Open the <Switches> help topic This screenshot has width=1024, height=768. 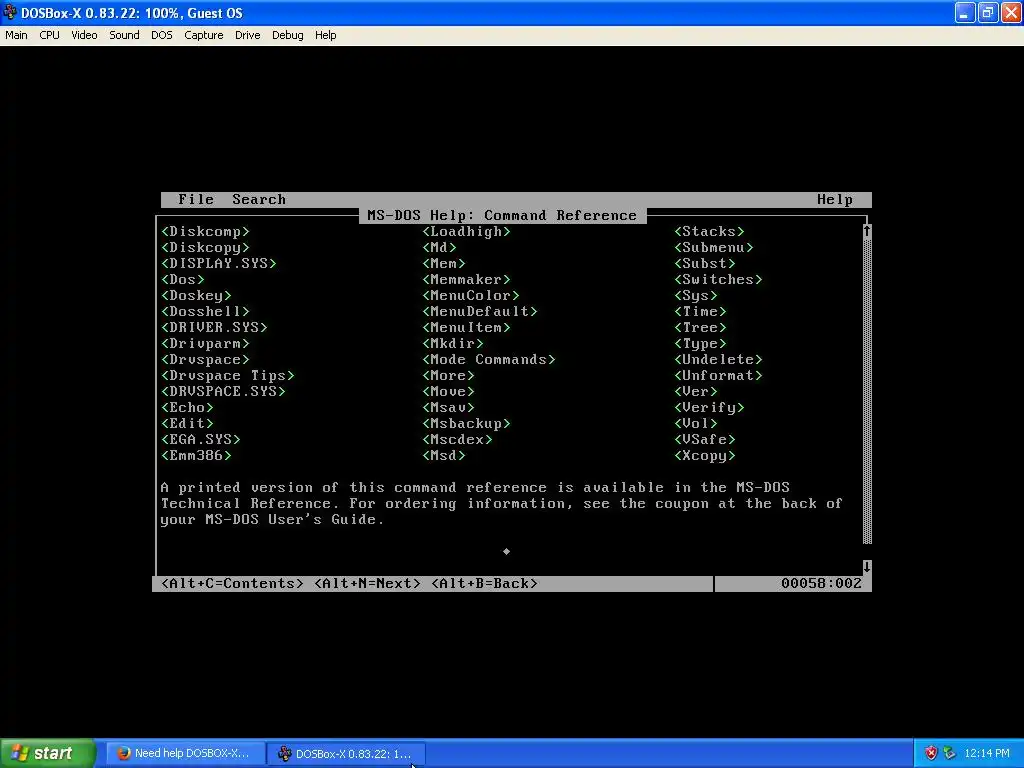coord(718,280)
